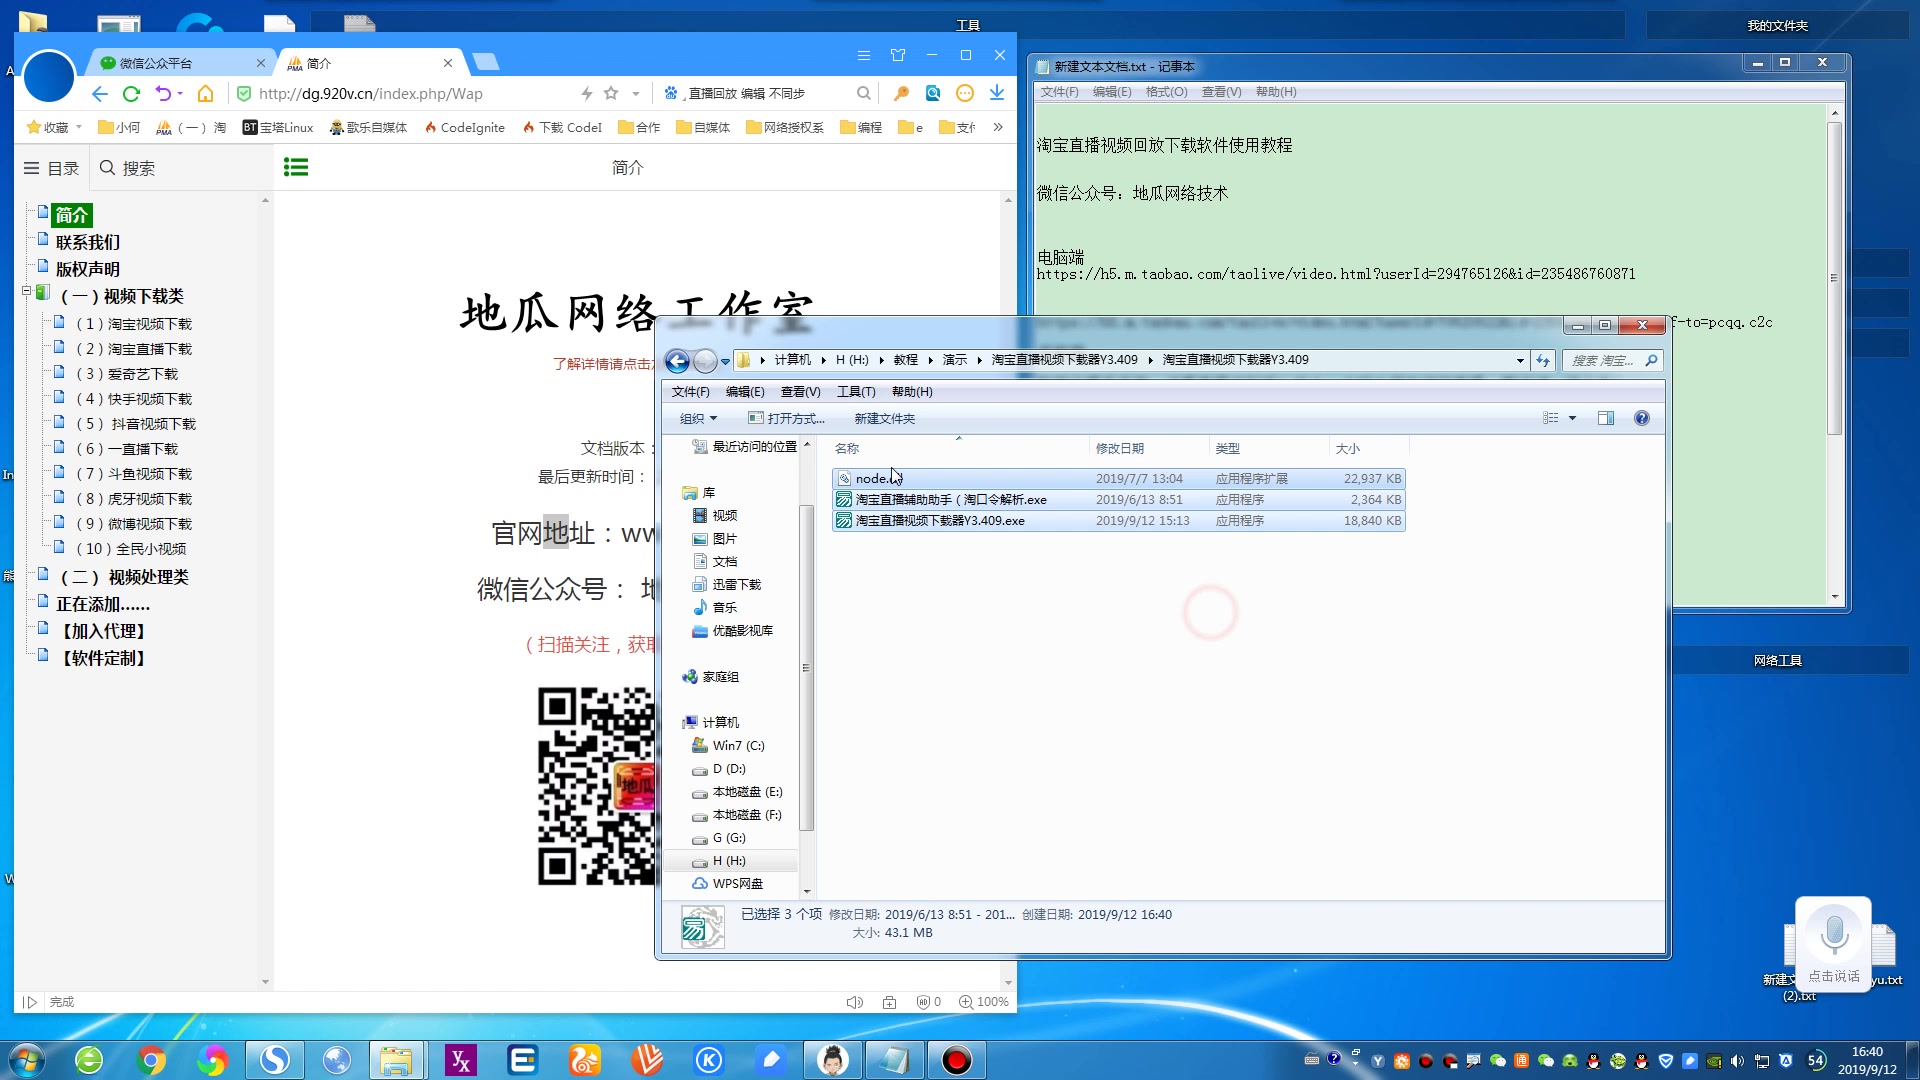Open the new tab button in browser
The width and height of the screenshot is (1920, 1080).
(486, 62)
